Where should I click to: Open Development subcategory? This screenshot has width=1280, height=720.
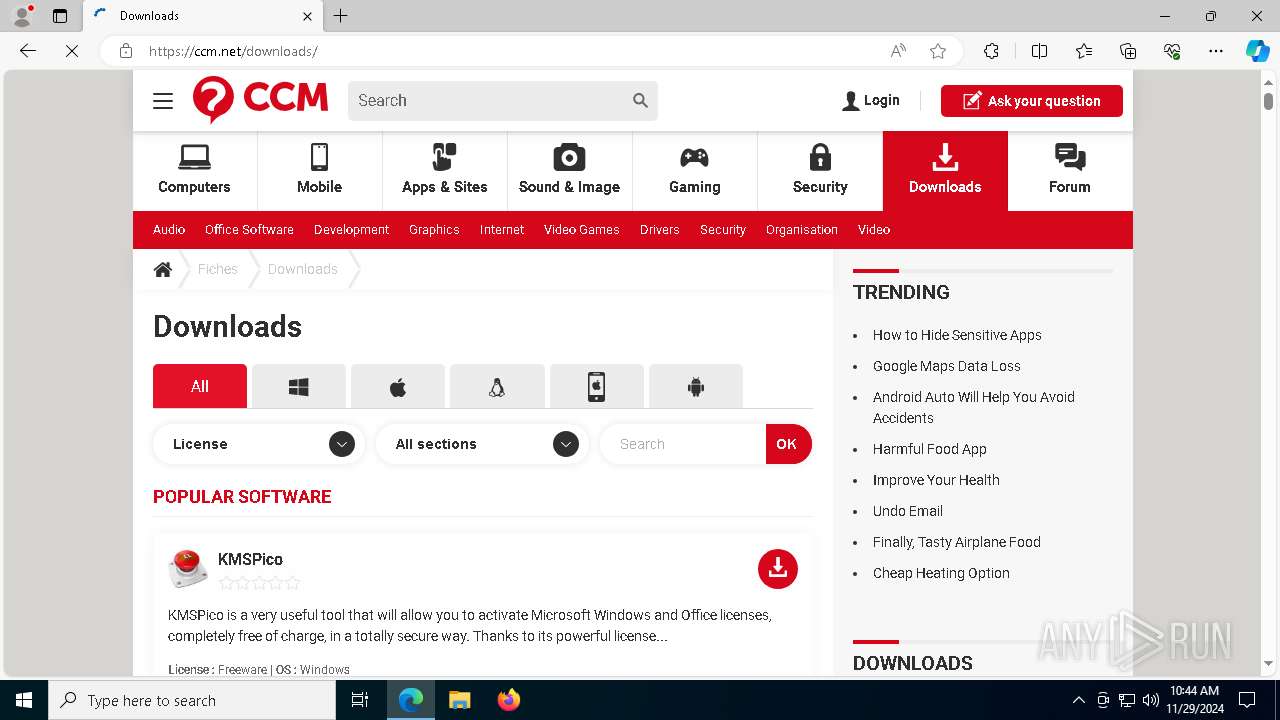tap(351, 230)
